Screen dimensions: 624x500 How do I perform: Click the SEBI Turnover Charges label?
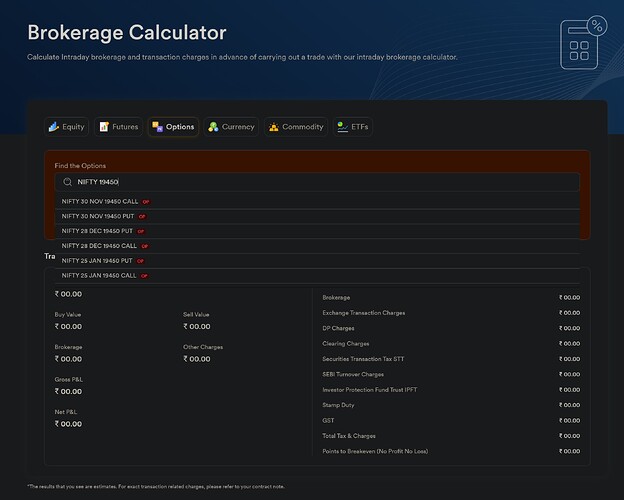pos(353,375)
